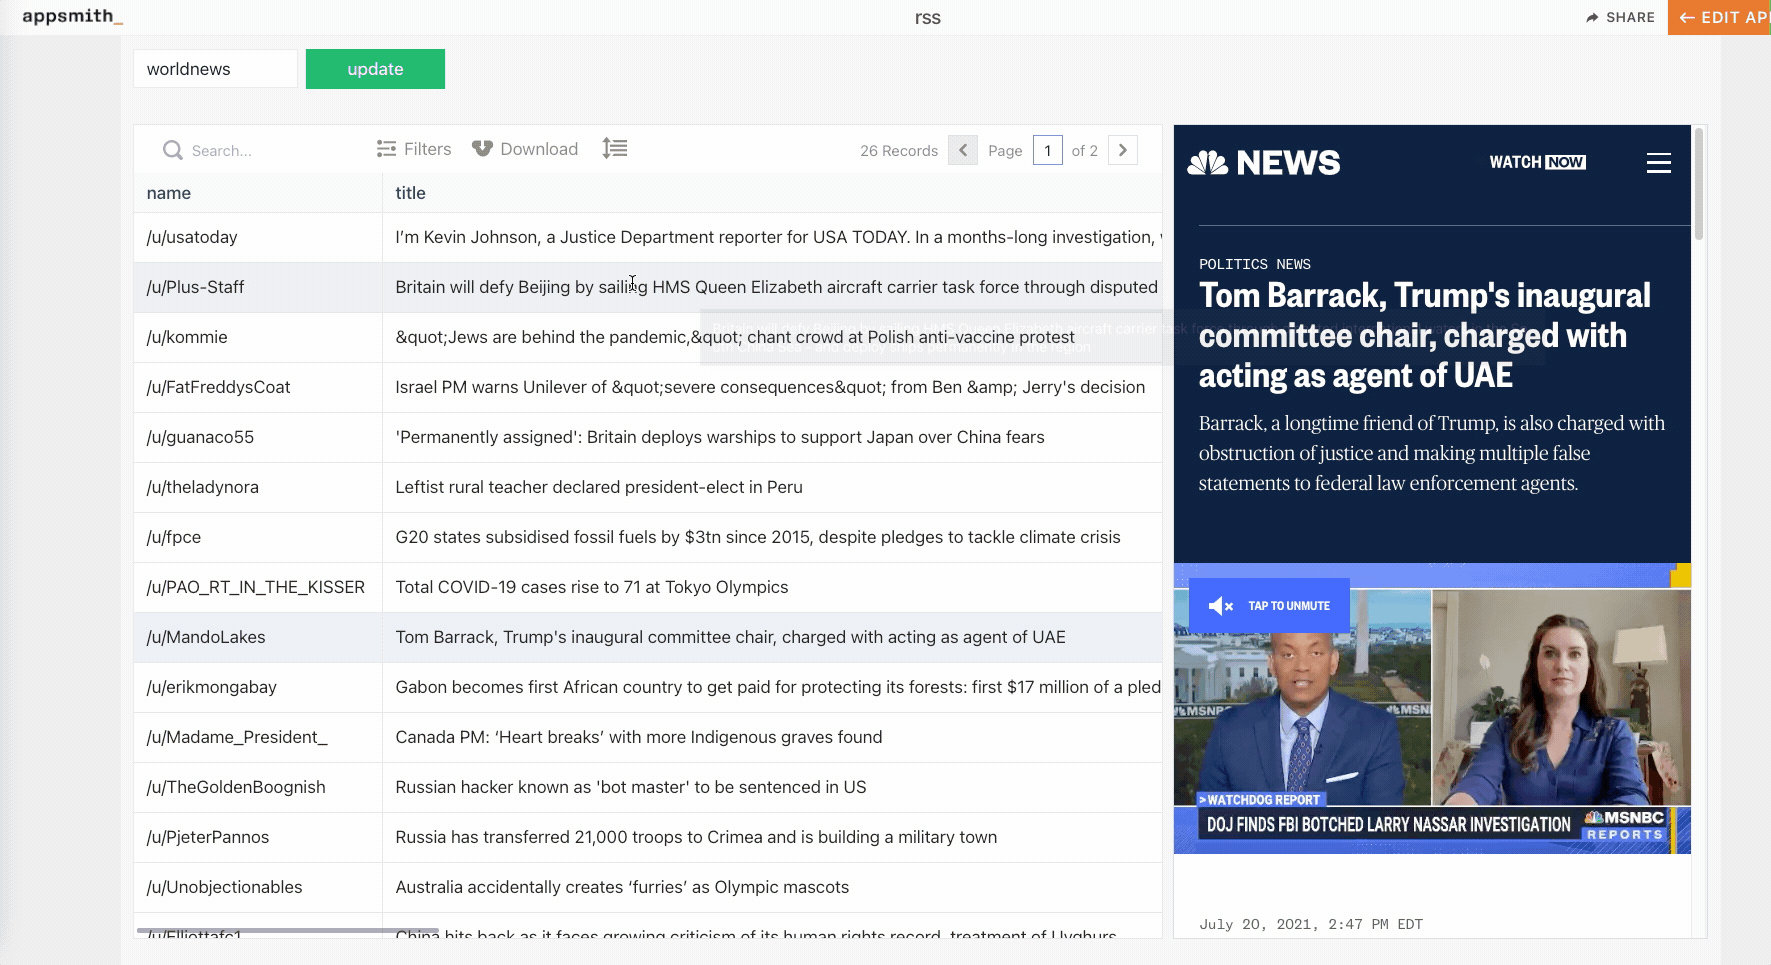Go to next table page
The image size is (1771, 965).
pos(1123,150)
